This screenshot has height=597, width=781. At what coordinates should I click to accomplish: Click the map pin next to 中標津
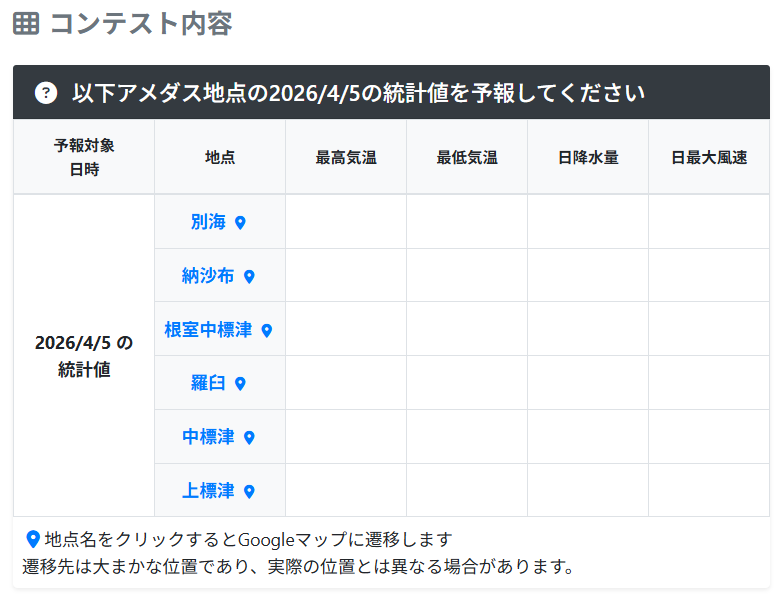click(249, 438)
